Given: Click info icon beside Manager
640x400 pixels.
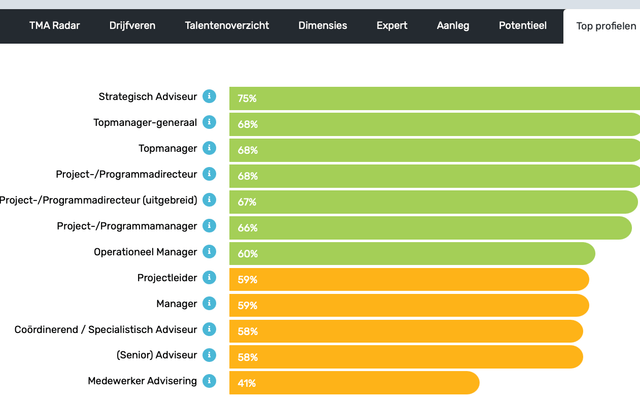Looking at the screenshot, I should coord(209,303).
